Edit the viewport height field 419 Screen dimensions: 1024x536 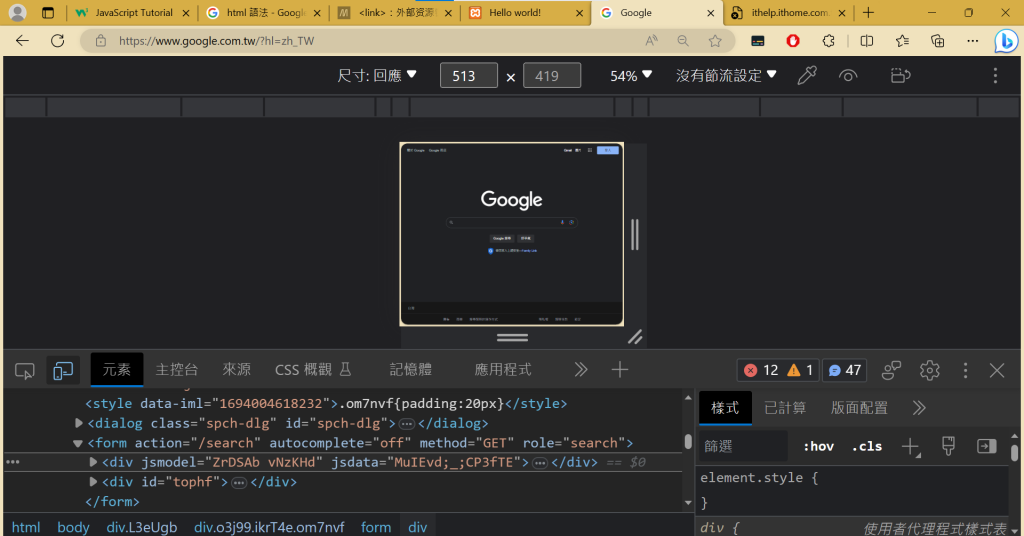click(552, 76)
